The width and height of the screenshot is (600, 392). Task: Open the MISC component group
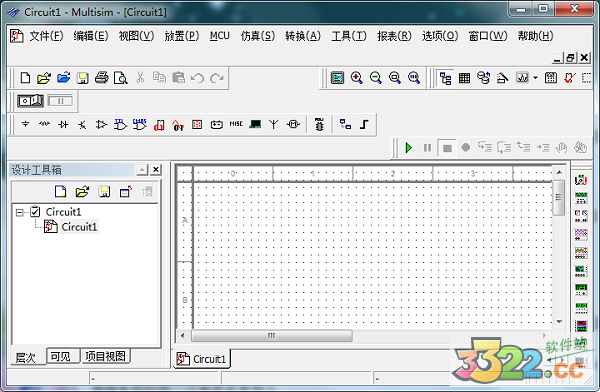click(x=236, y=124)
